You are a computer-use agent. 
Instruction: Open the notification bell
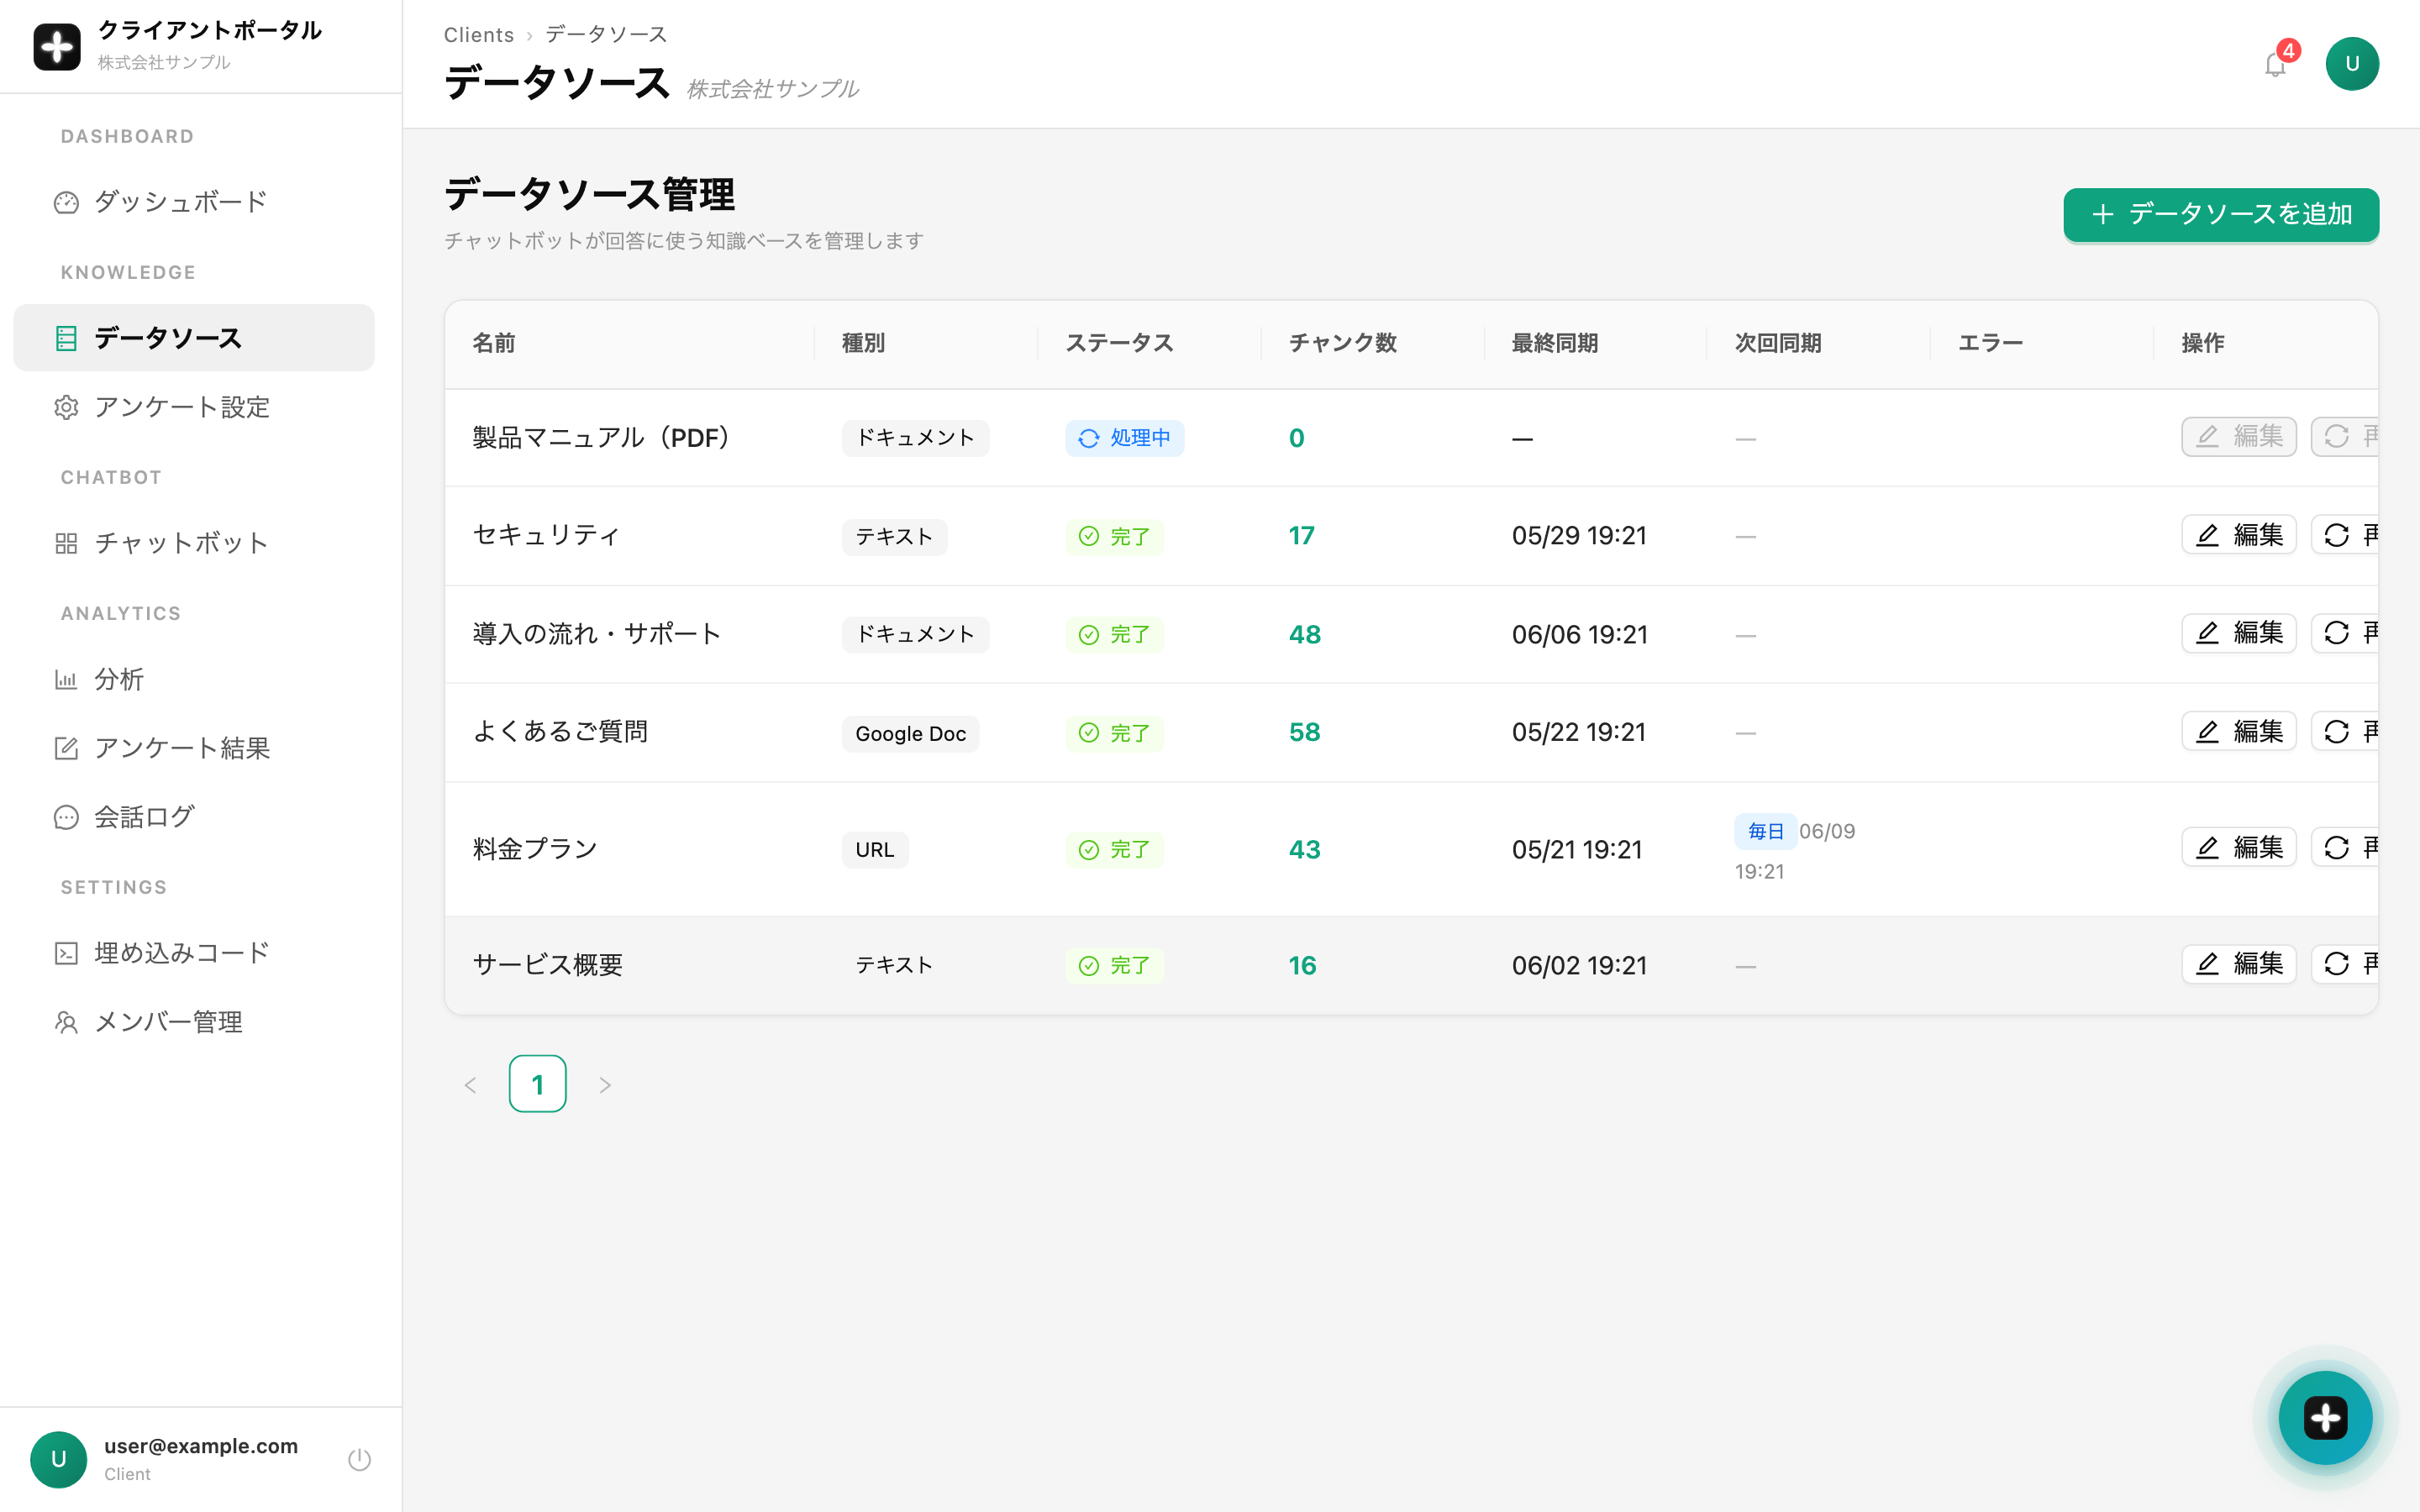[2275, 65]
